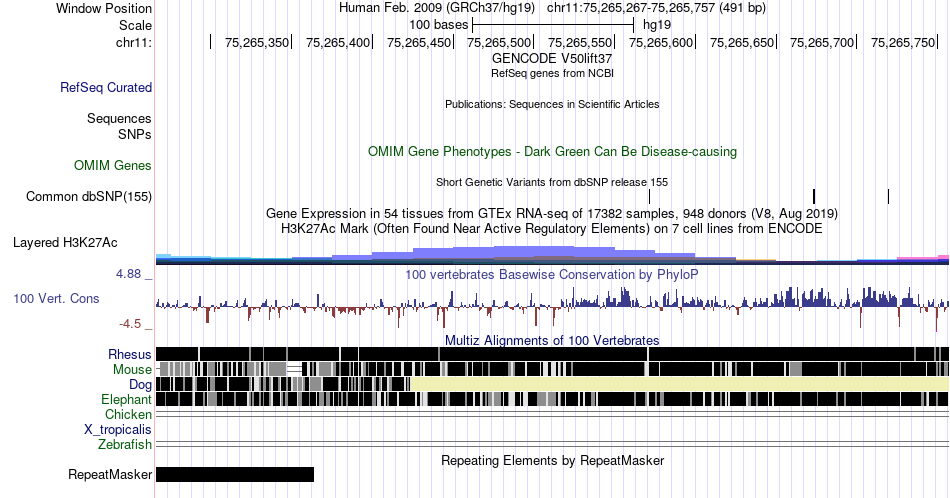Viewport: 950px width, 498px height.
Task: Click the first dbSNP variant tick mark
Action: click(649, 196)
